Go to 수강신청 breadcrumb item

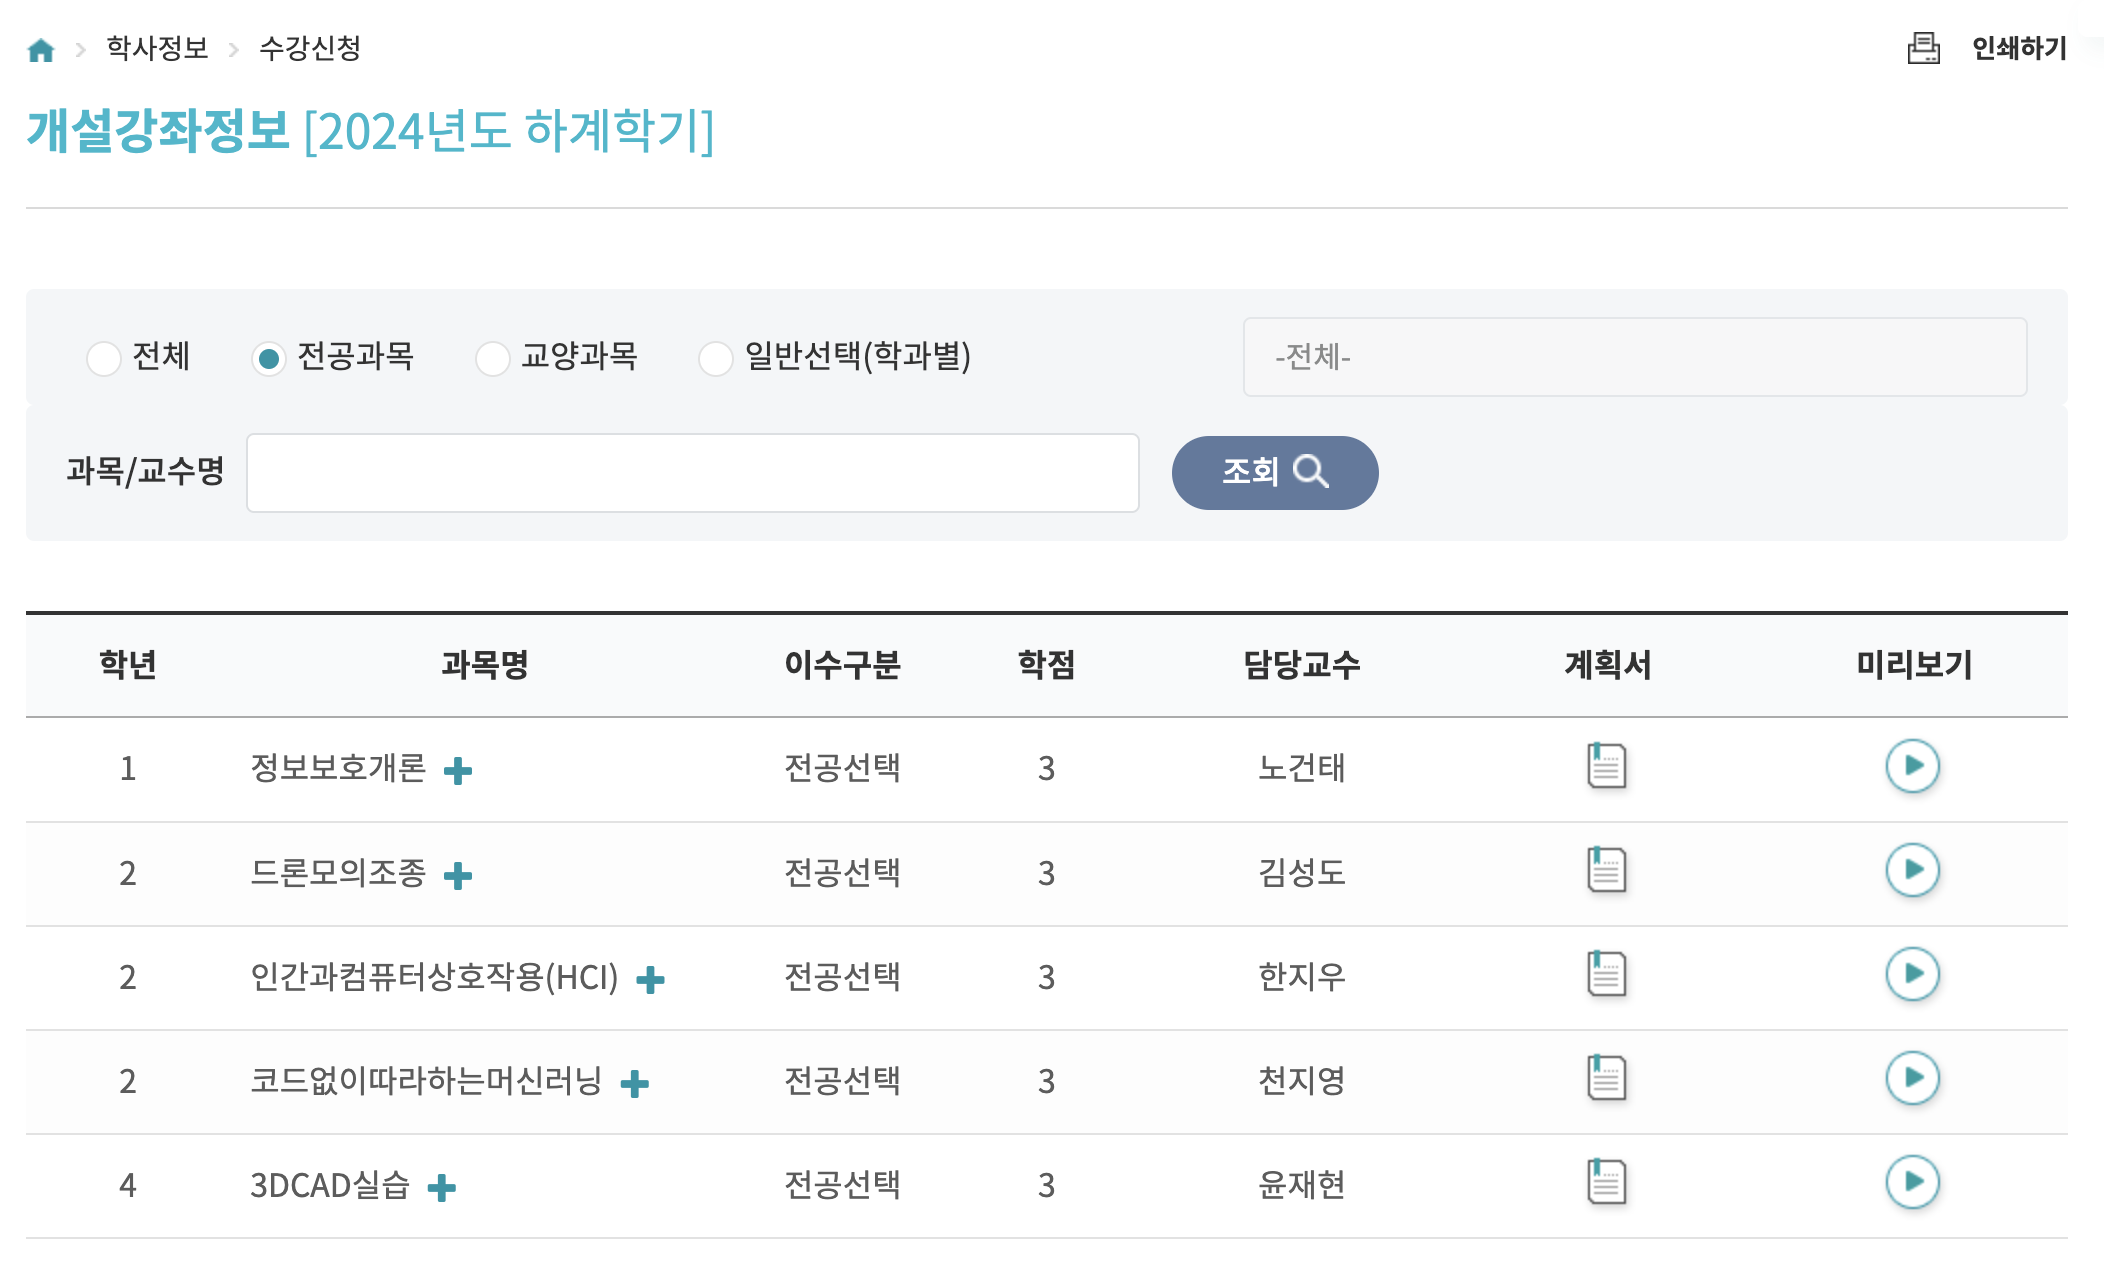[310, 48]
